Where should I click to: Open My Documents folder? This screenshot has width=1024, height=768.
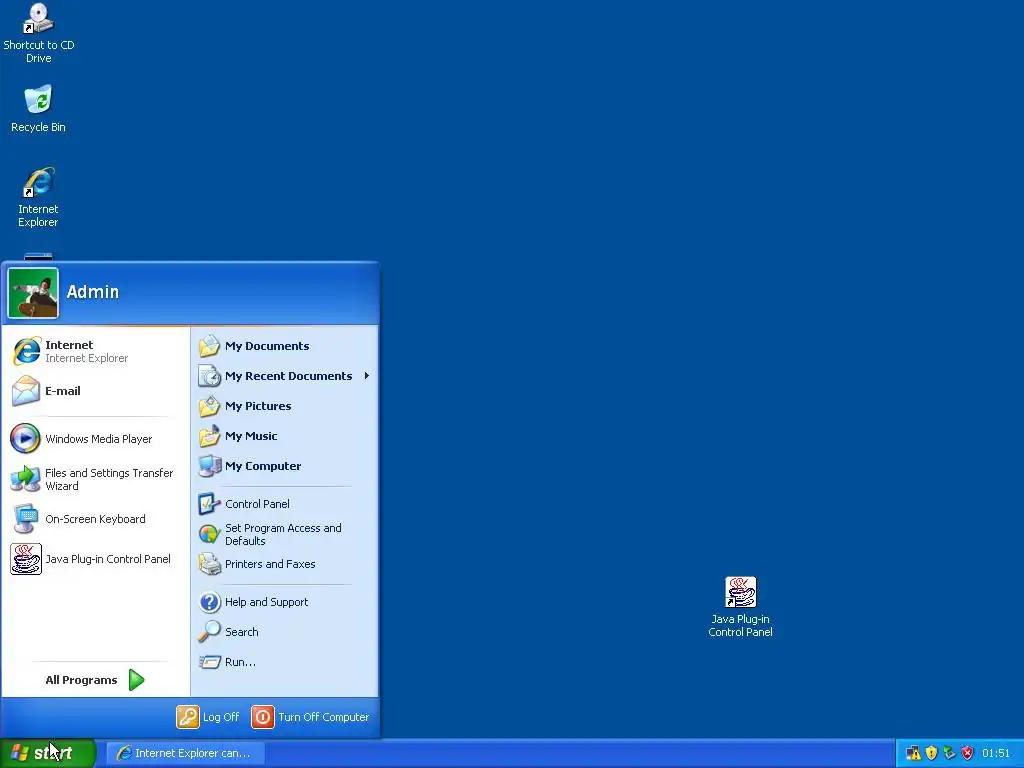click(x=284, y=346)
